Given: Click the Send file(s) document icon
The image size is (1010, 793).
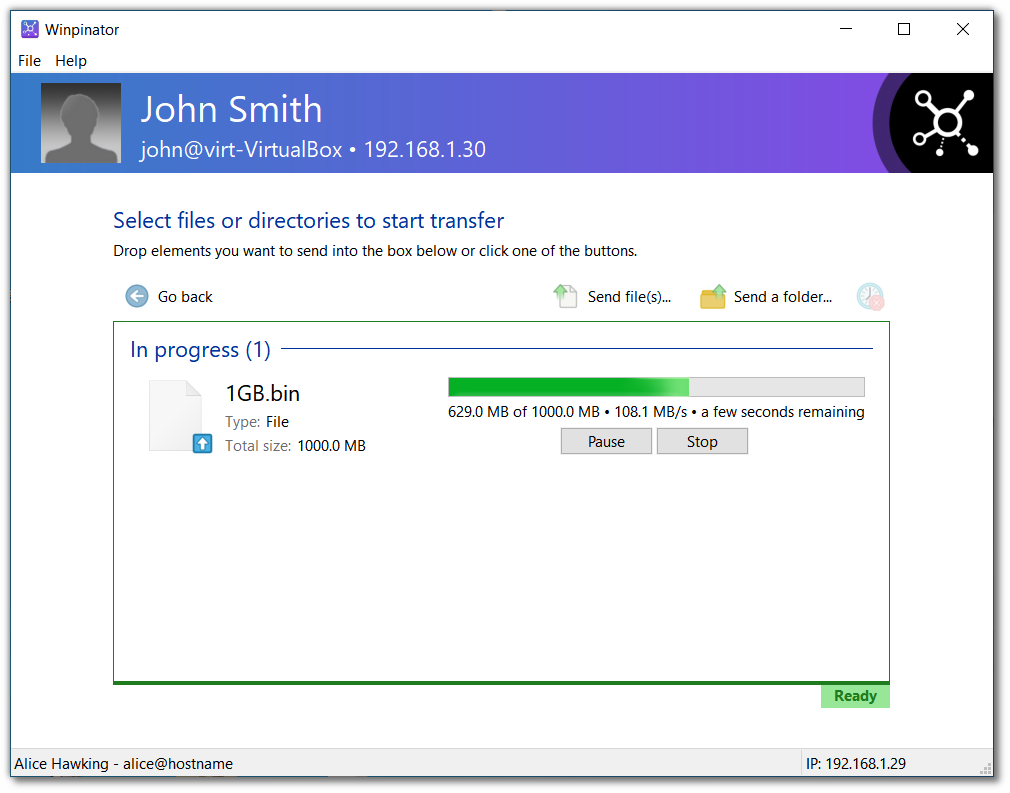Looking at the screenshot, I should [x=566, y=297].
